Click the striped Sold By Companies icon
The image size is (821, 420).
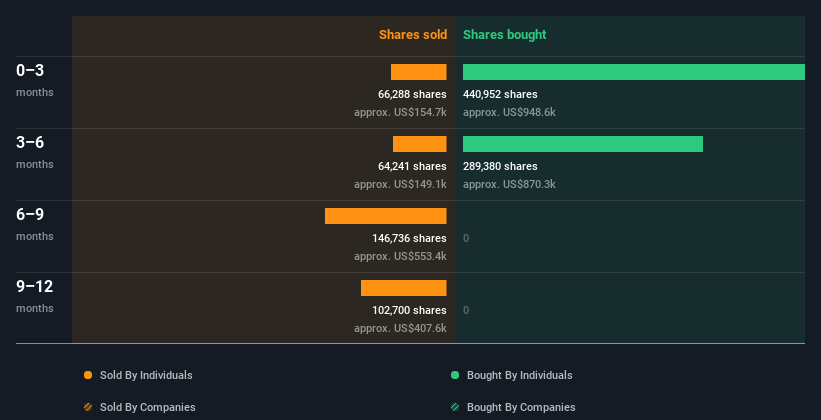(x=88, y=407)
